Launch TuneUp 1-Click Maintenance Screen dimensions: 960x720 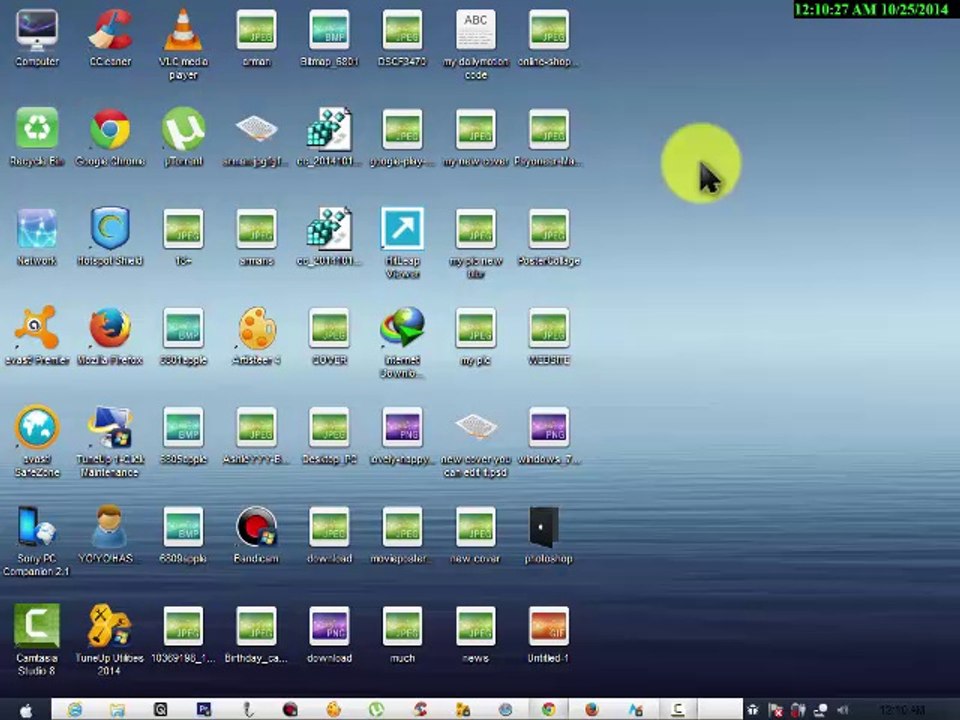coord(110,442)
